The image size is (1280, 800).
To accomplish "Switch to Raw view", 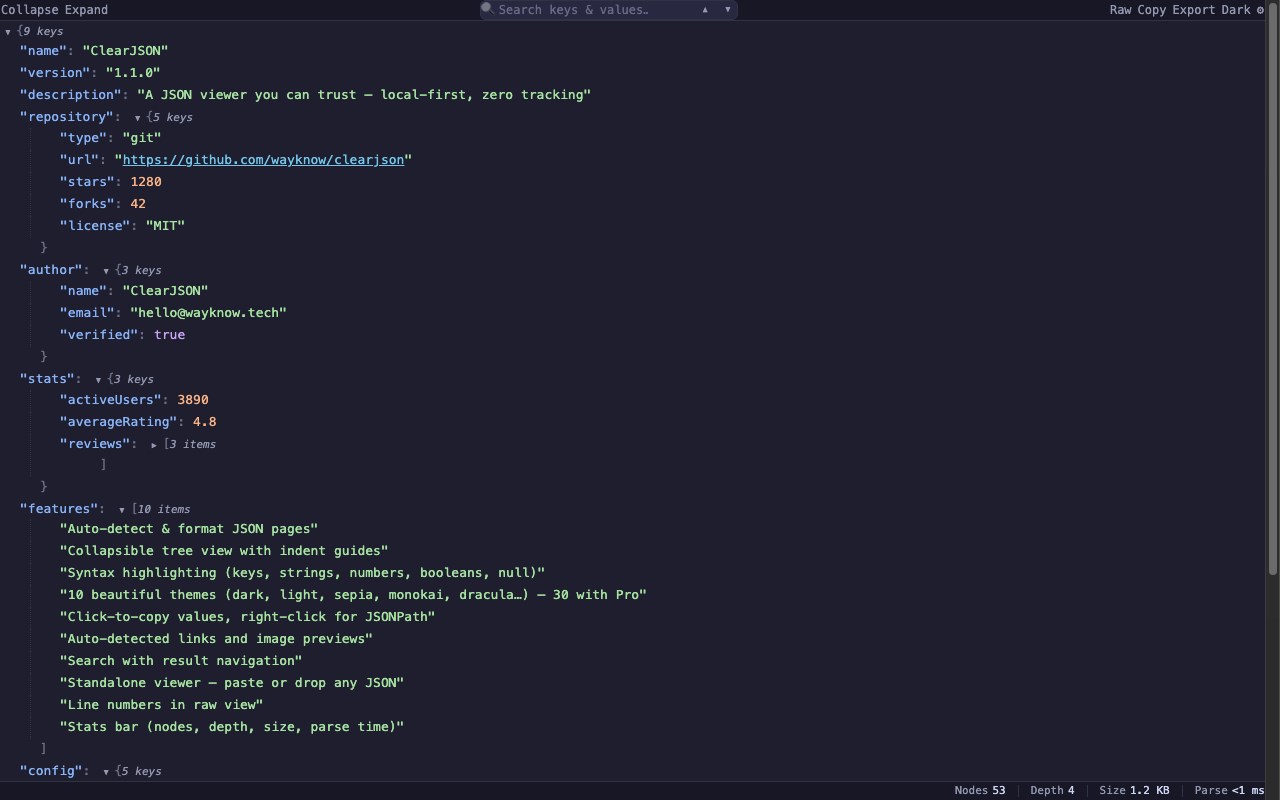I will [x=1120, y=10].
